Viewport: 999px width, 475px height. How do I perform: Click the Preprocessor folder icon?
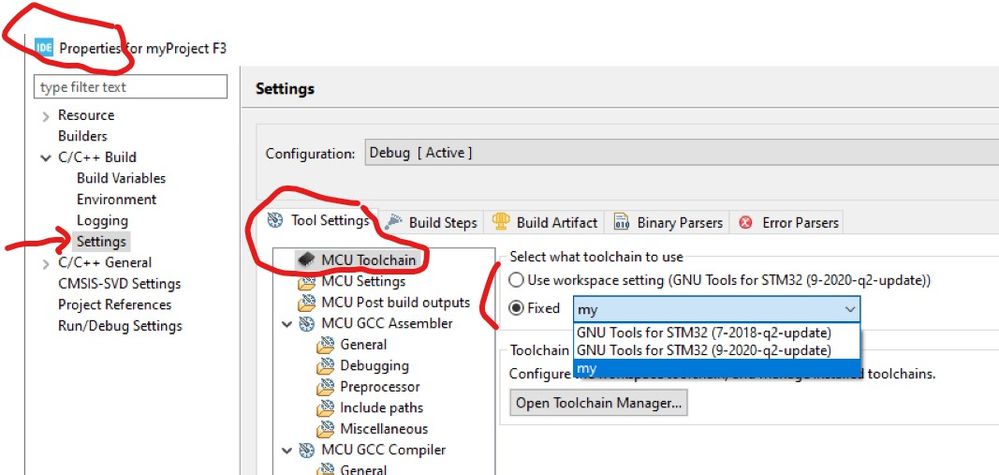coord(326,386)
